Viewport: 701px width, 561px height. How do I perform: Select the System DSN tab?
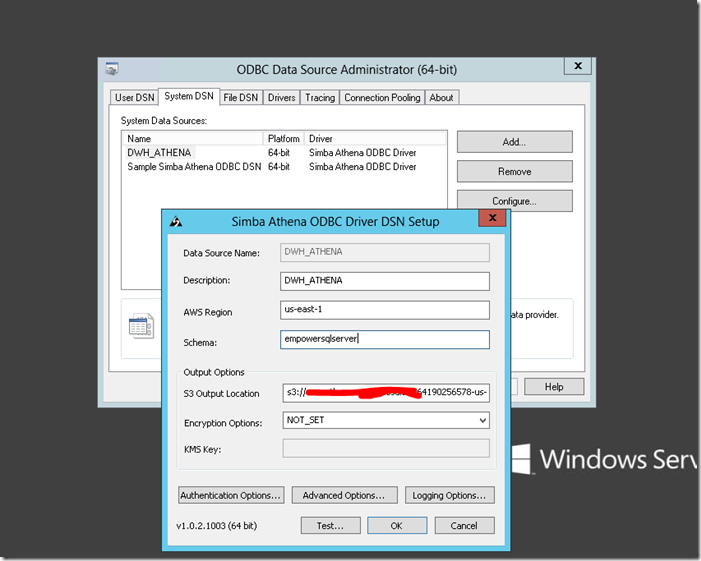[189, 96]
